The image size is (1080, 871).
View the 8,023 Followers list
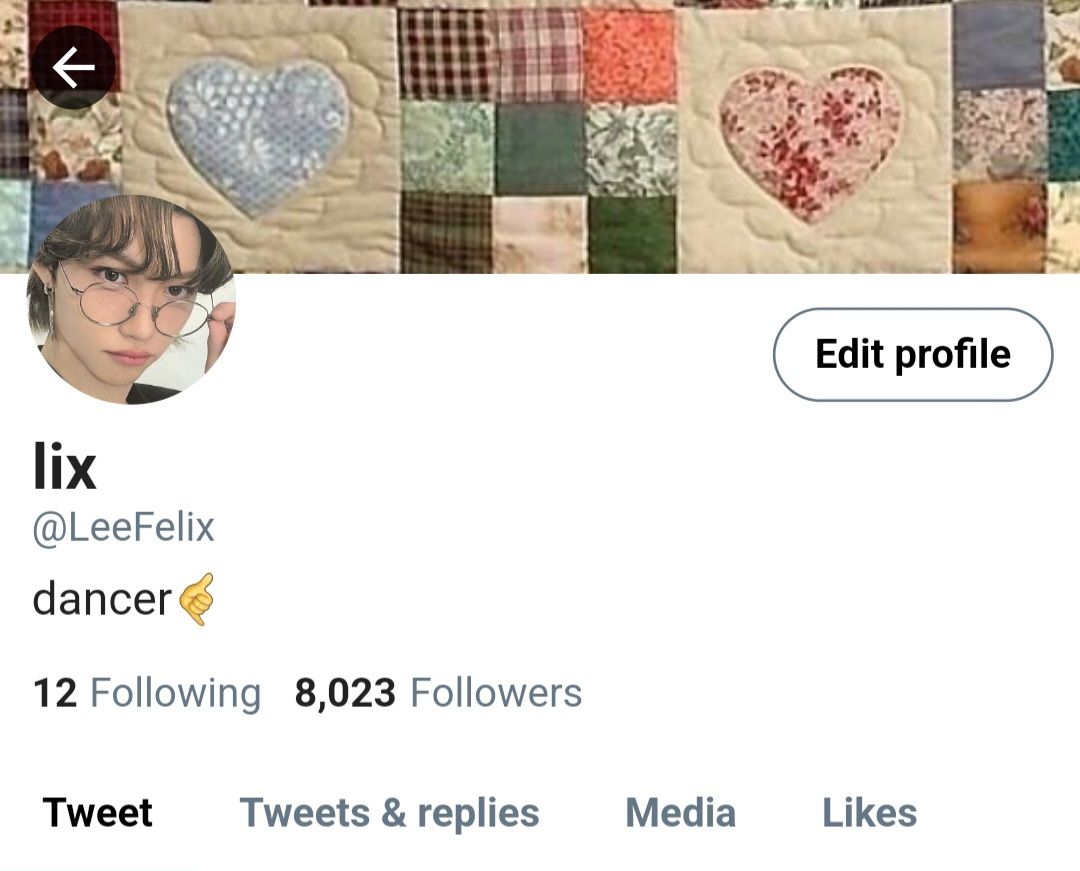[438, 693]
